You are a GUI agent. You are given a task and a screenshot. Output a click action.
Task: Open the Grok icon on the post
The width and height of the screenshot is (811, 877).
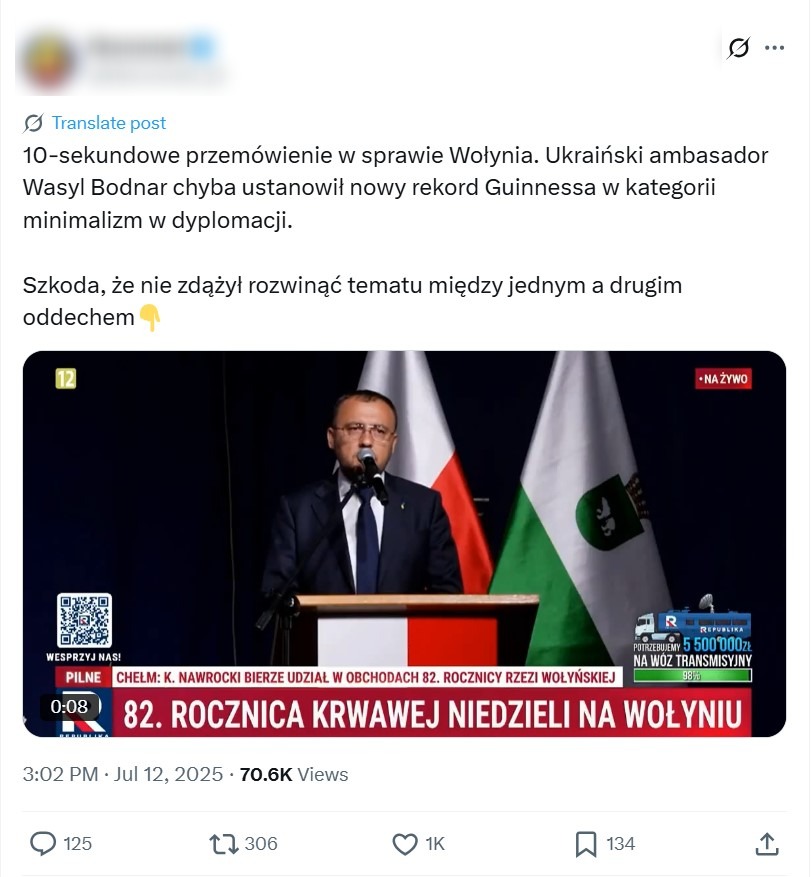(738, 47)
